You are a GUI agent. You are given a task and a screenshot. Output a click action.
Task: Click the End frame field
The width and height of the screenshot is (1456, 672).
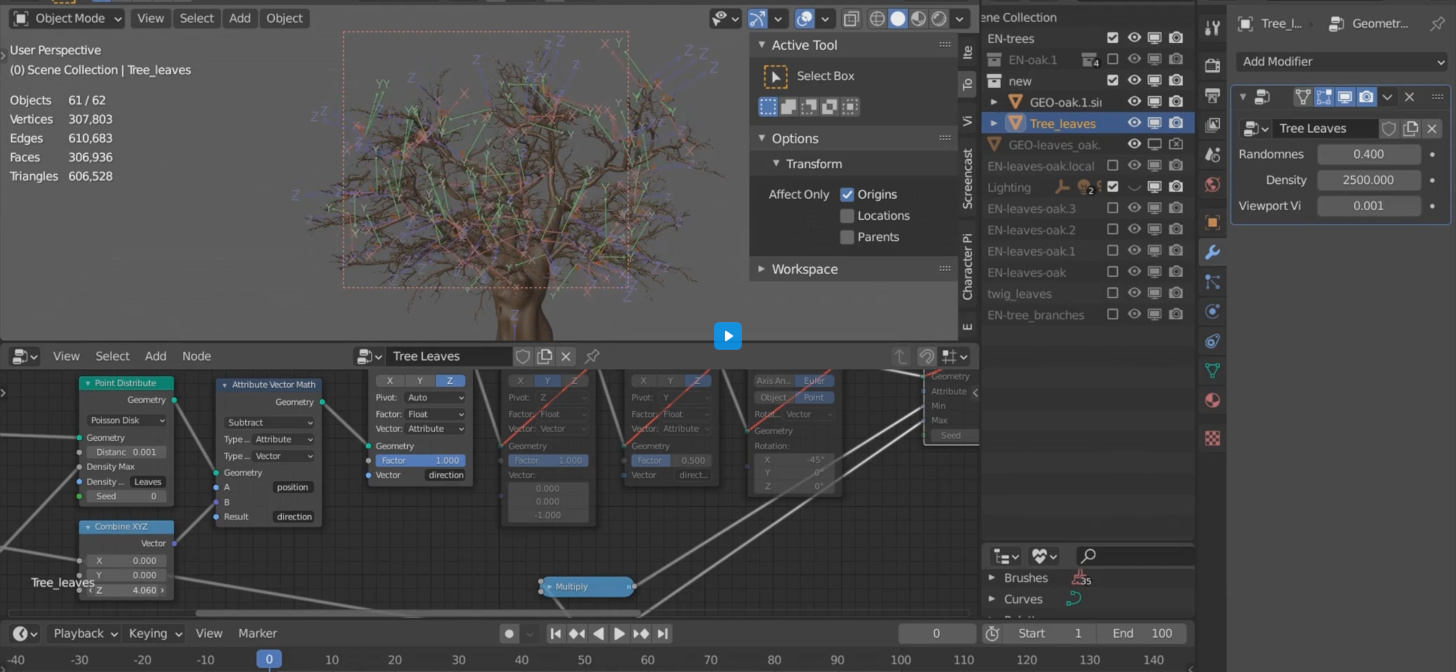click(x=1142, y=633)
